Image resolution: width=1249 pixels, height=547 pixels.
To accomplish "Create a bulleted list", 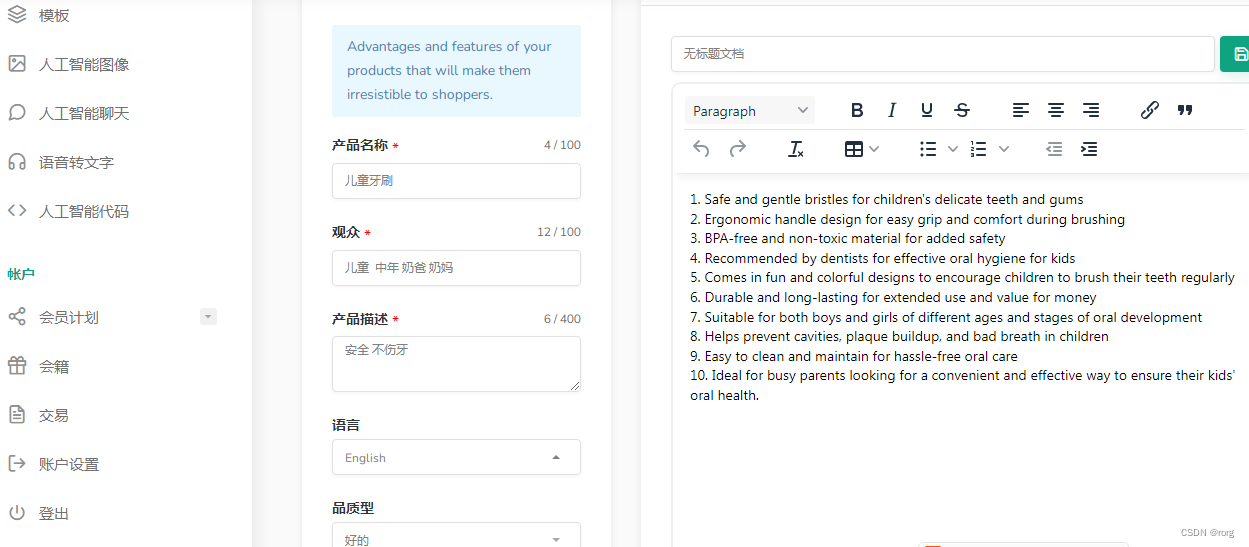I will point(928,149).
